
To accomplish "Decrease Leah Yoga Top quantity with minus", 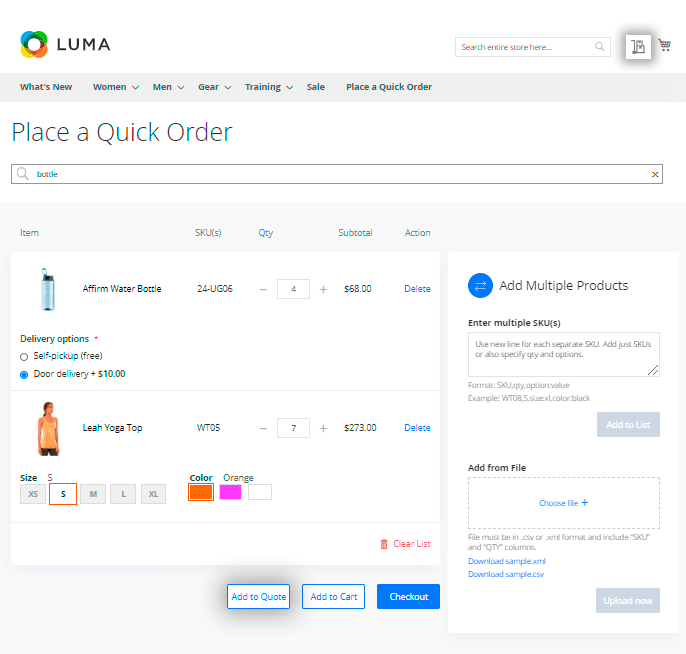I will 263,428.
